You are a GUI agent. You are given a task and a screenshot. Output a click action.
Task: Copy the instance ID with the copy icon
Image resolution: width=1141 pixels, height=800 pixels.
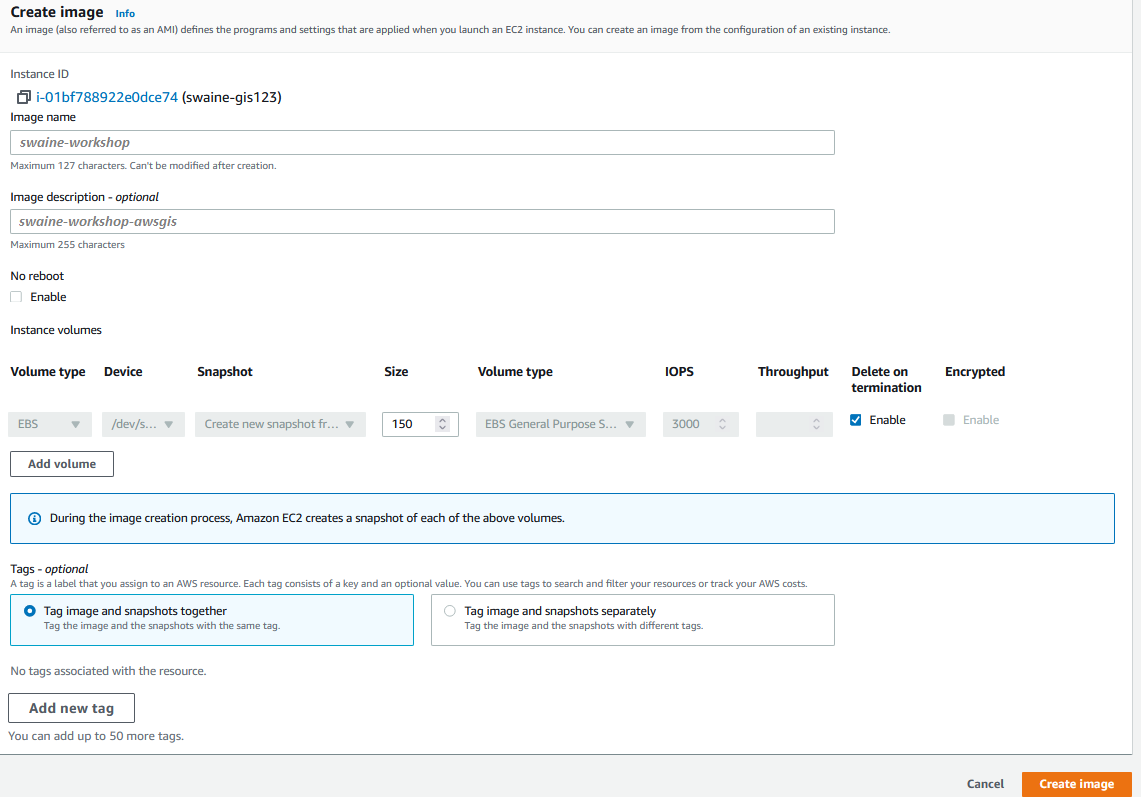point(23,97)
